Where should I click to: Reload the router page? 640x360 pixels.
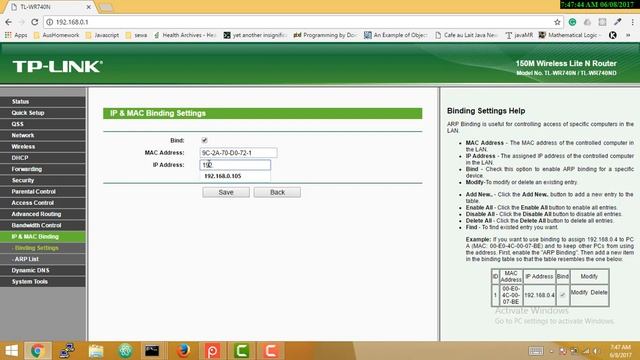(x=35, y=22)
